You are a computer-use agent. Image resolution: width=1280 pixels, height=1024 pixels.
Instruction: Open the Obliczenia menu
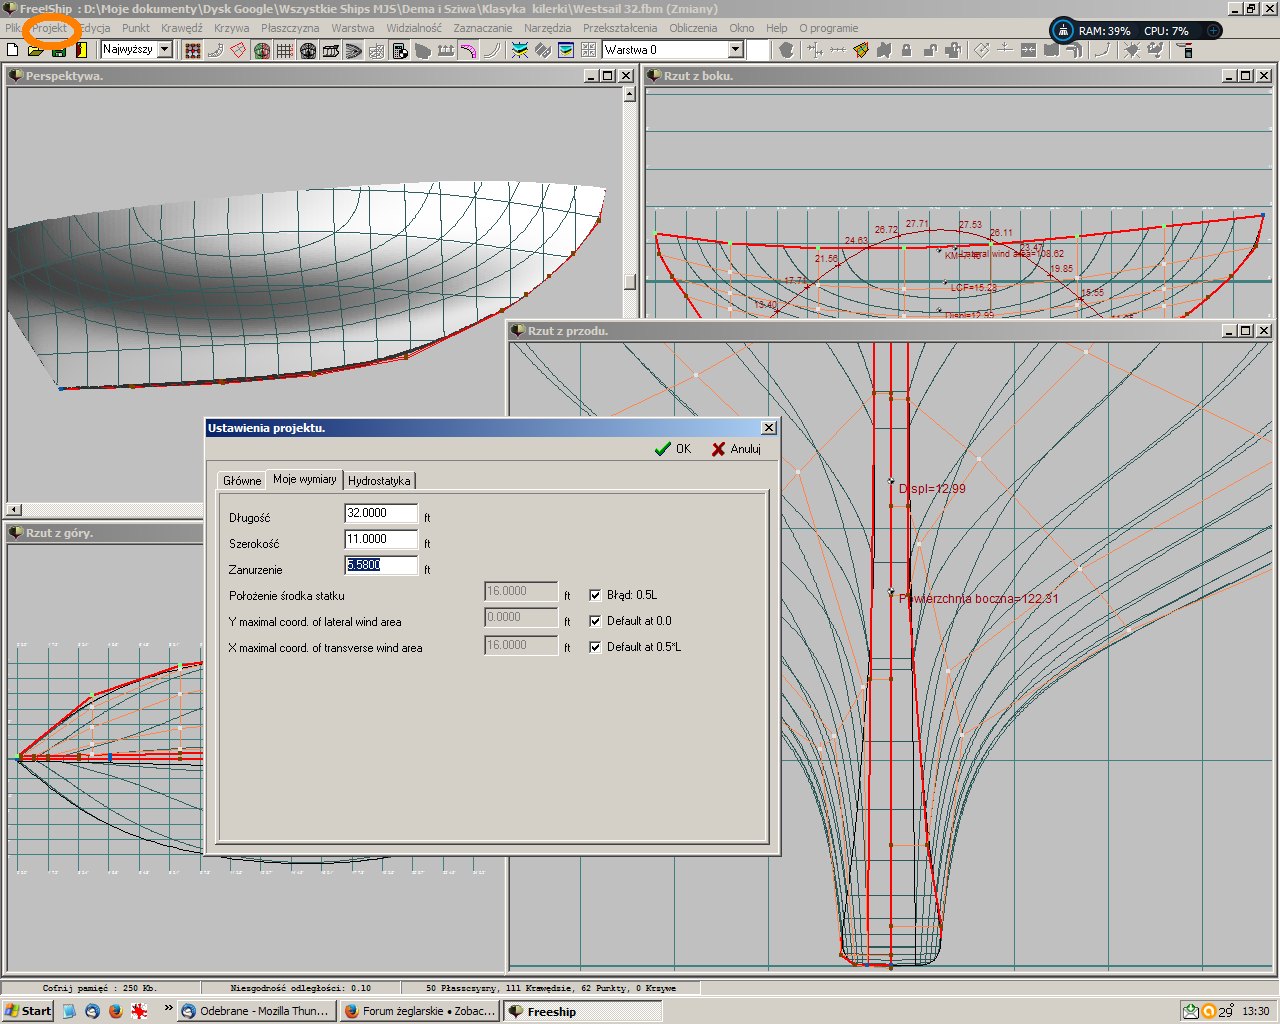pyautogui.click(x=693, y=28)
